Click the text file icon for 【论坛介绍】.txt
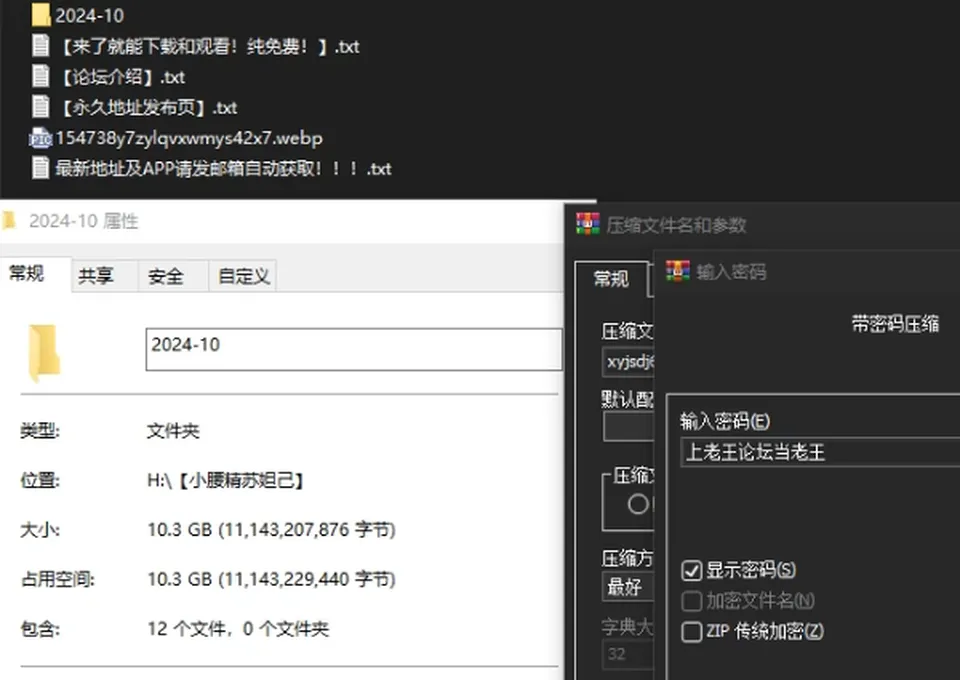The height and width of the screenshot is (680, 960). point(40,77)
